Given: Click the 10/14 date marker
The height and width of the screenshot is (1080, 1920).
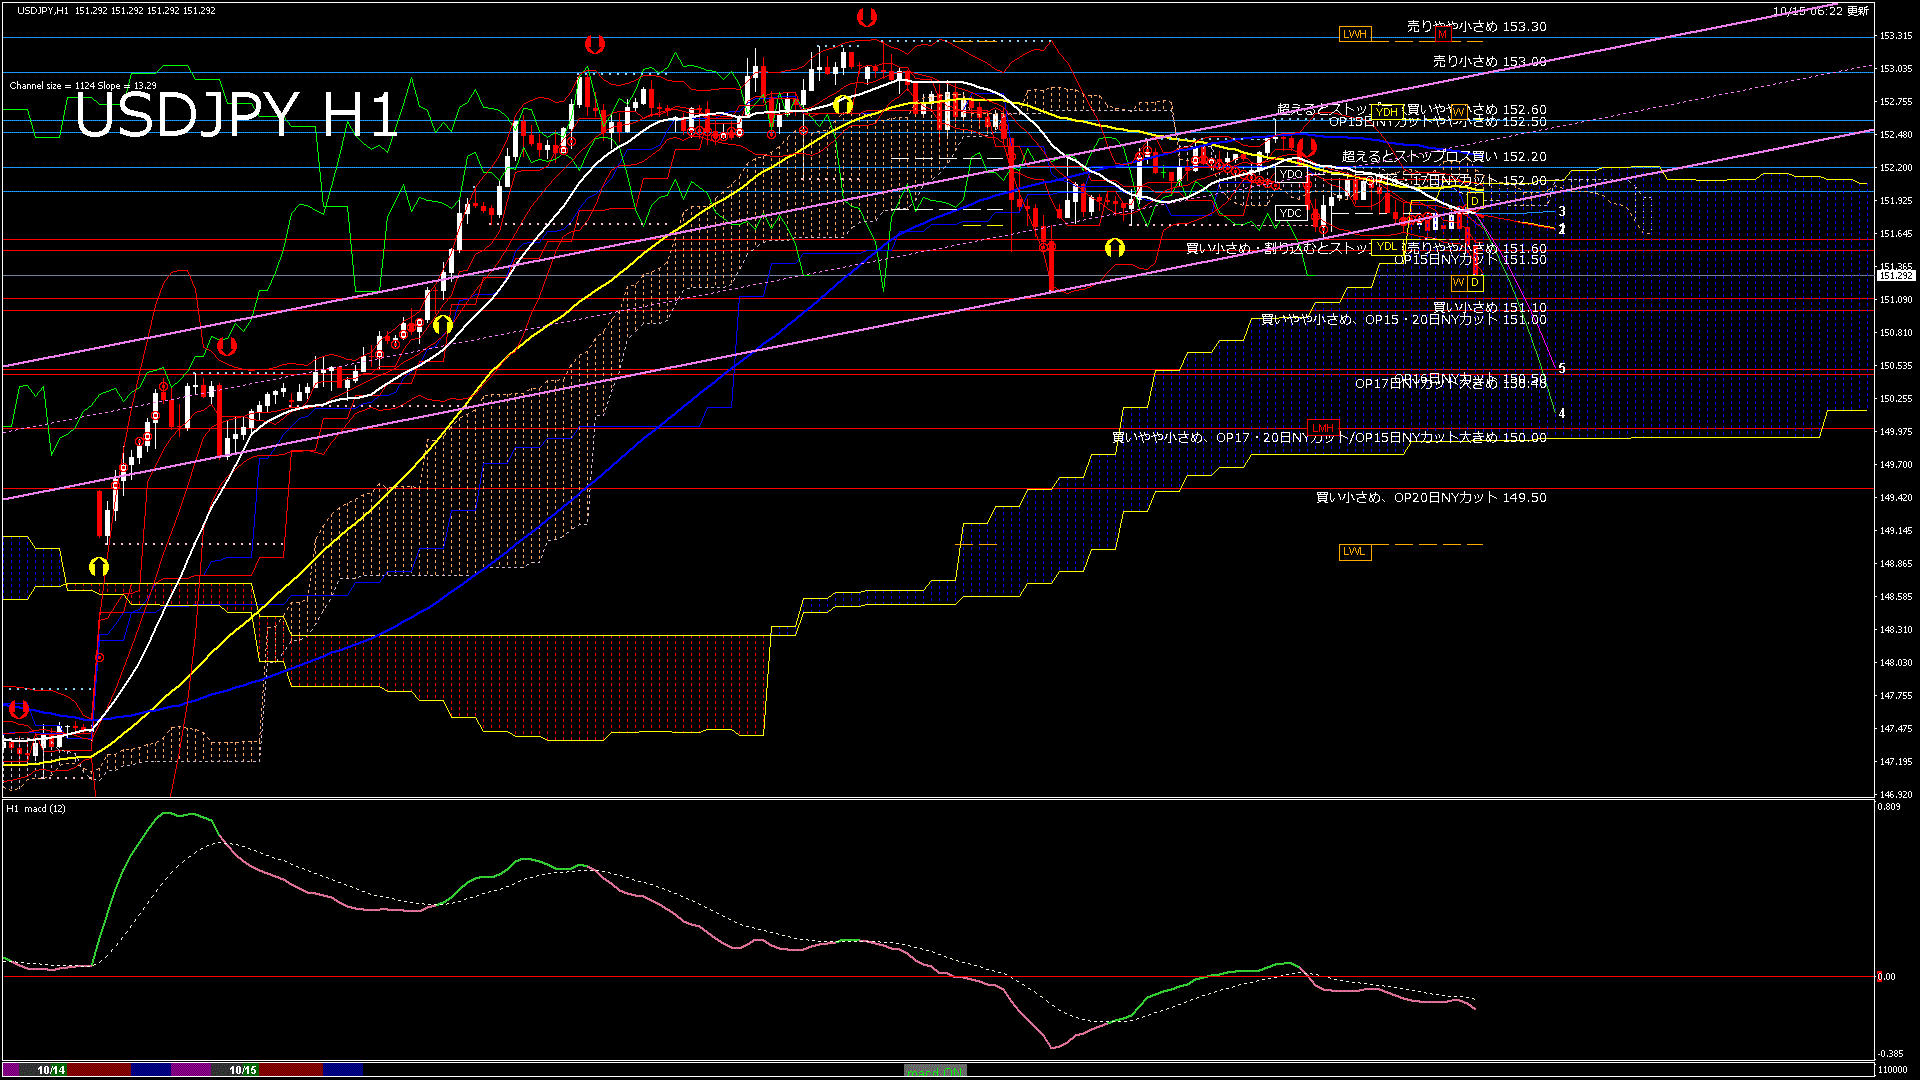Looking at the screenshot, I should (51, 1070).
